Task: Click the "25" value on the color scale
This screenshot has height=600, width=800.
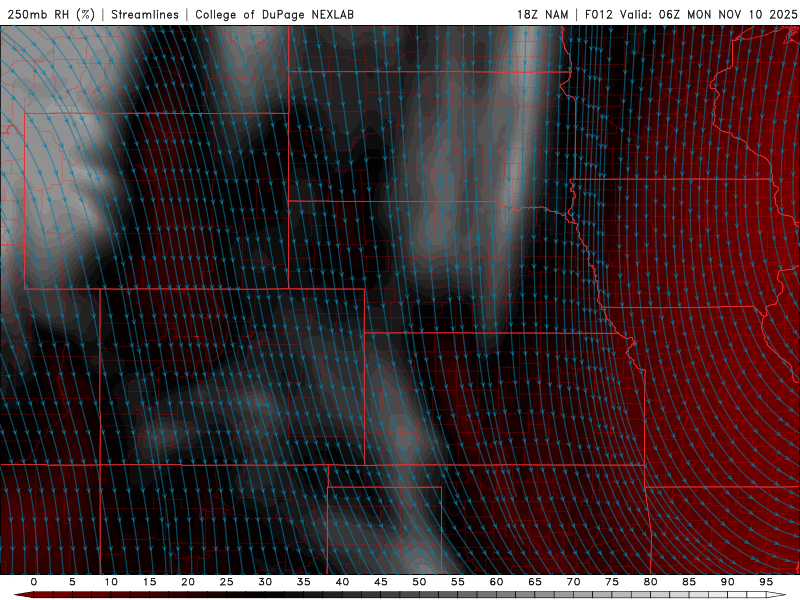Action: tap(226, 582)
